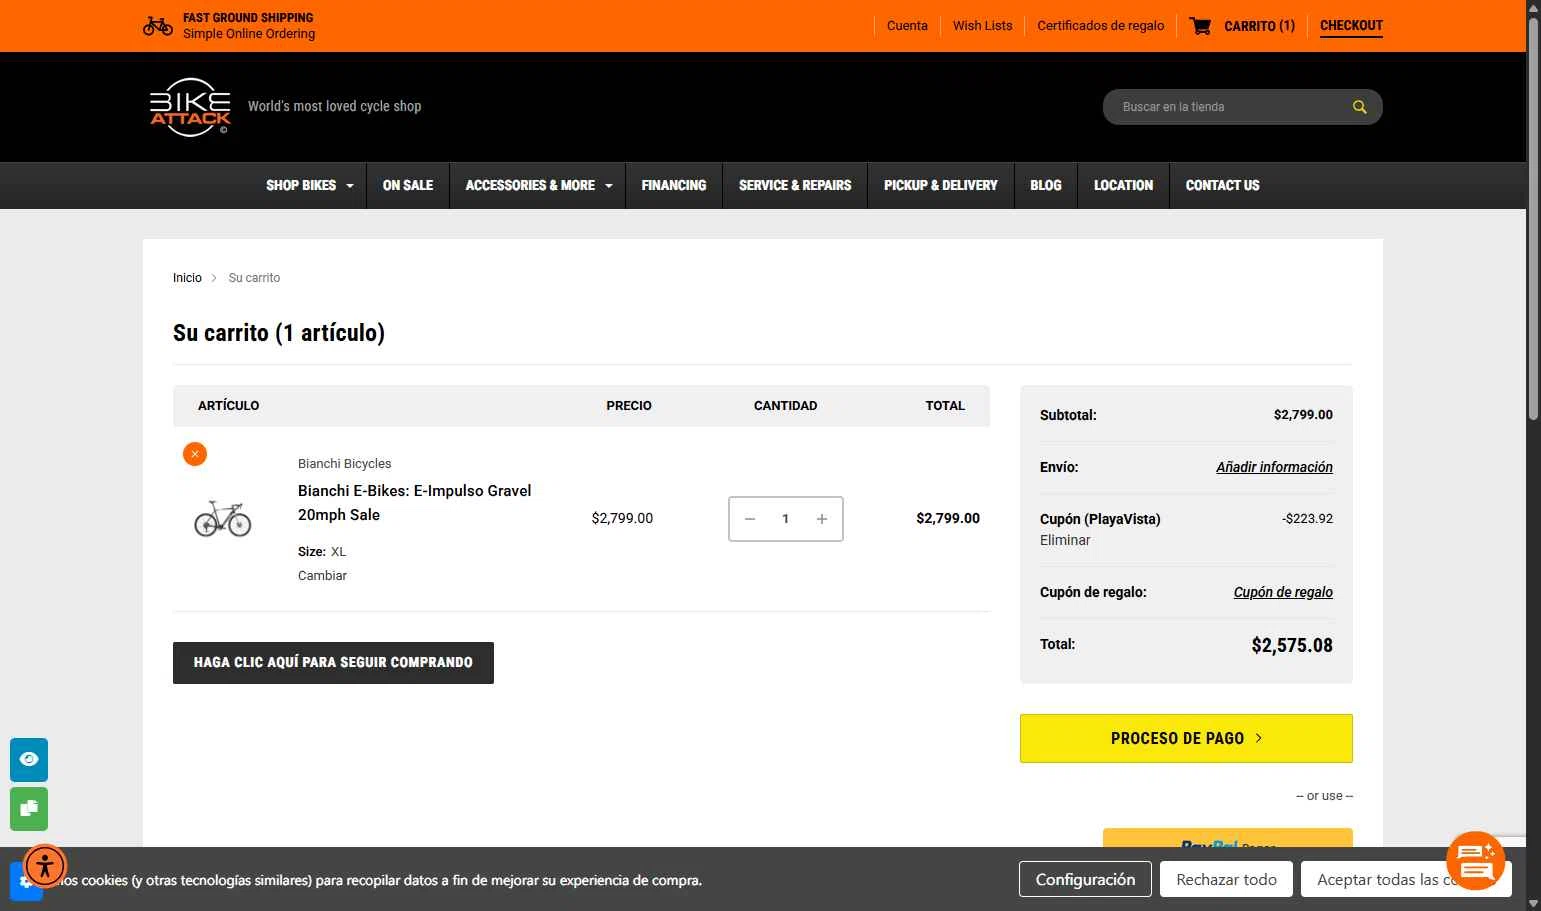
Task: Increase quantity with plus button
Action: 822,519
